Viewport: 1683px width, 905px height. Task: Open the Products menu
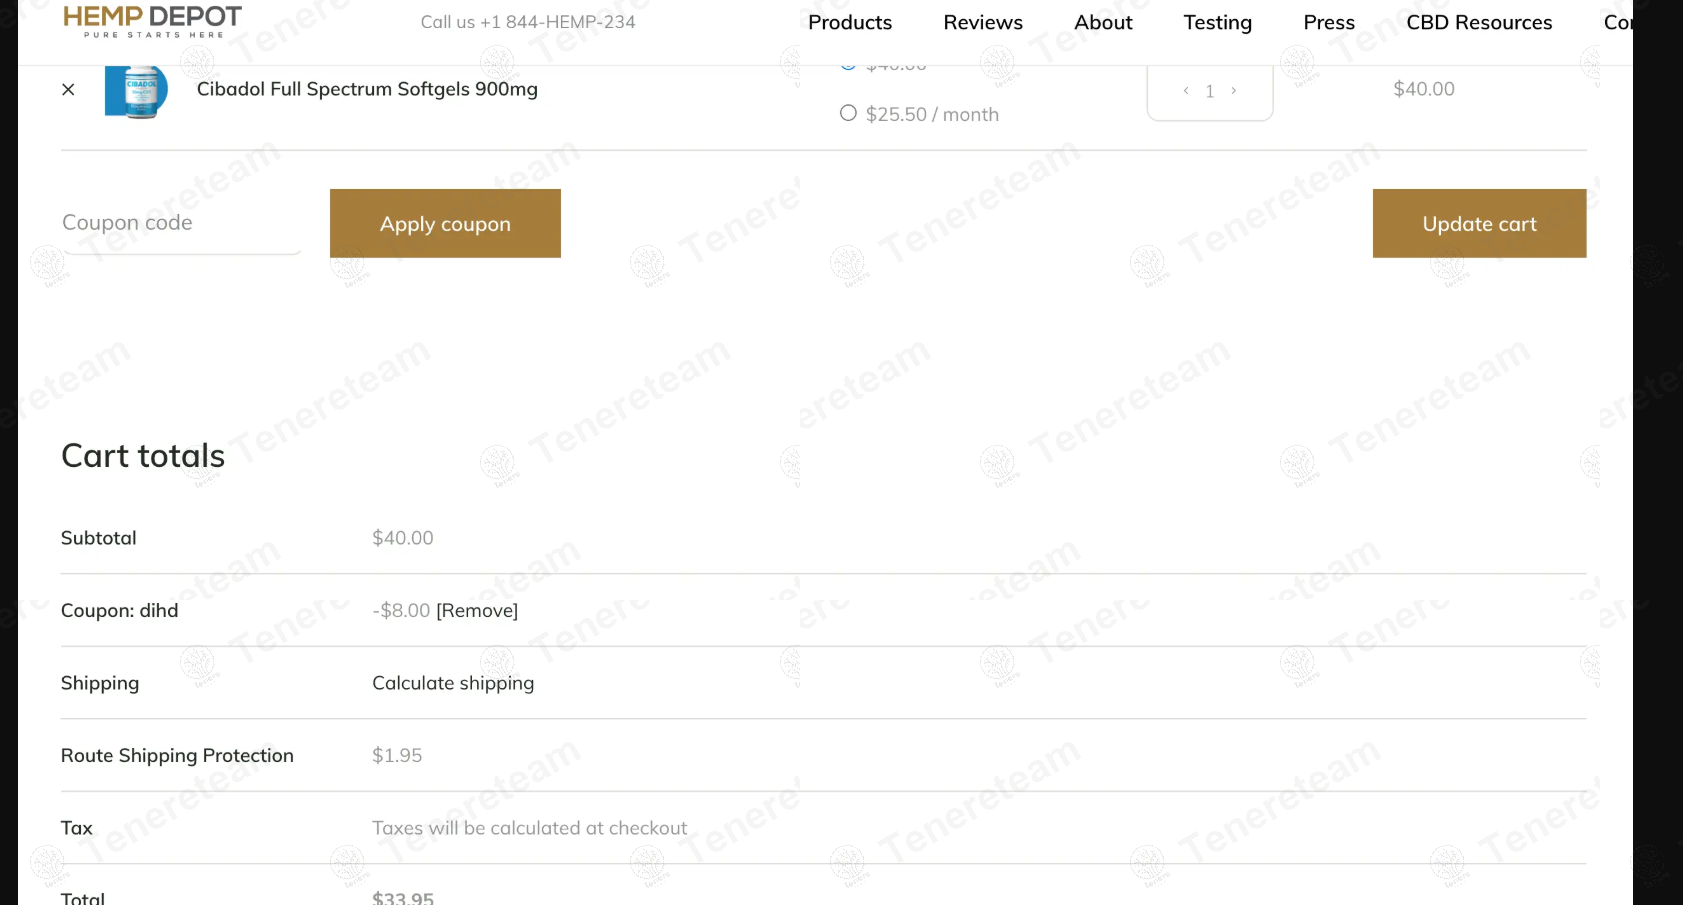pos(850,22)
